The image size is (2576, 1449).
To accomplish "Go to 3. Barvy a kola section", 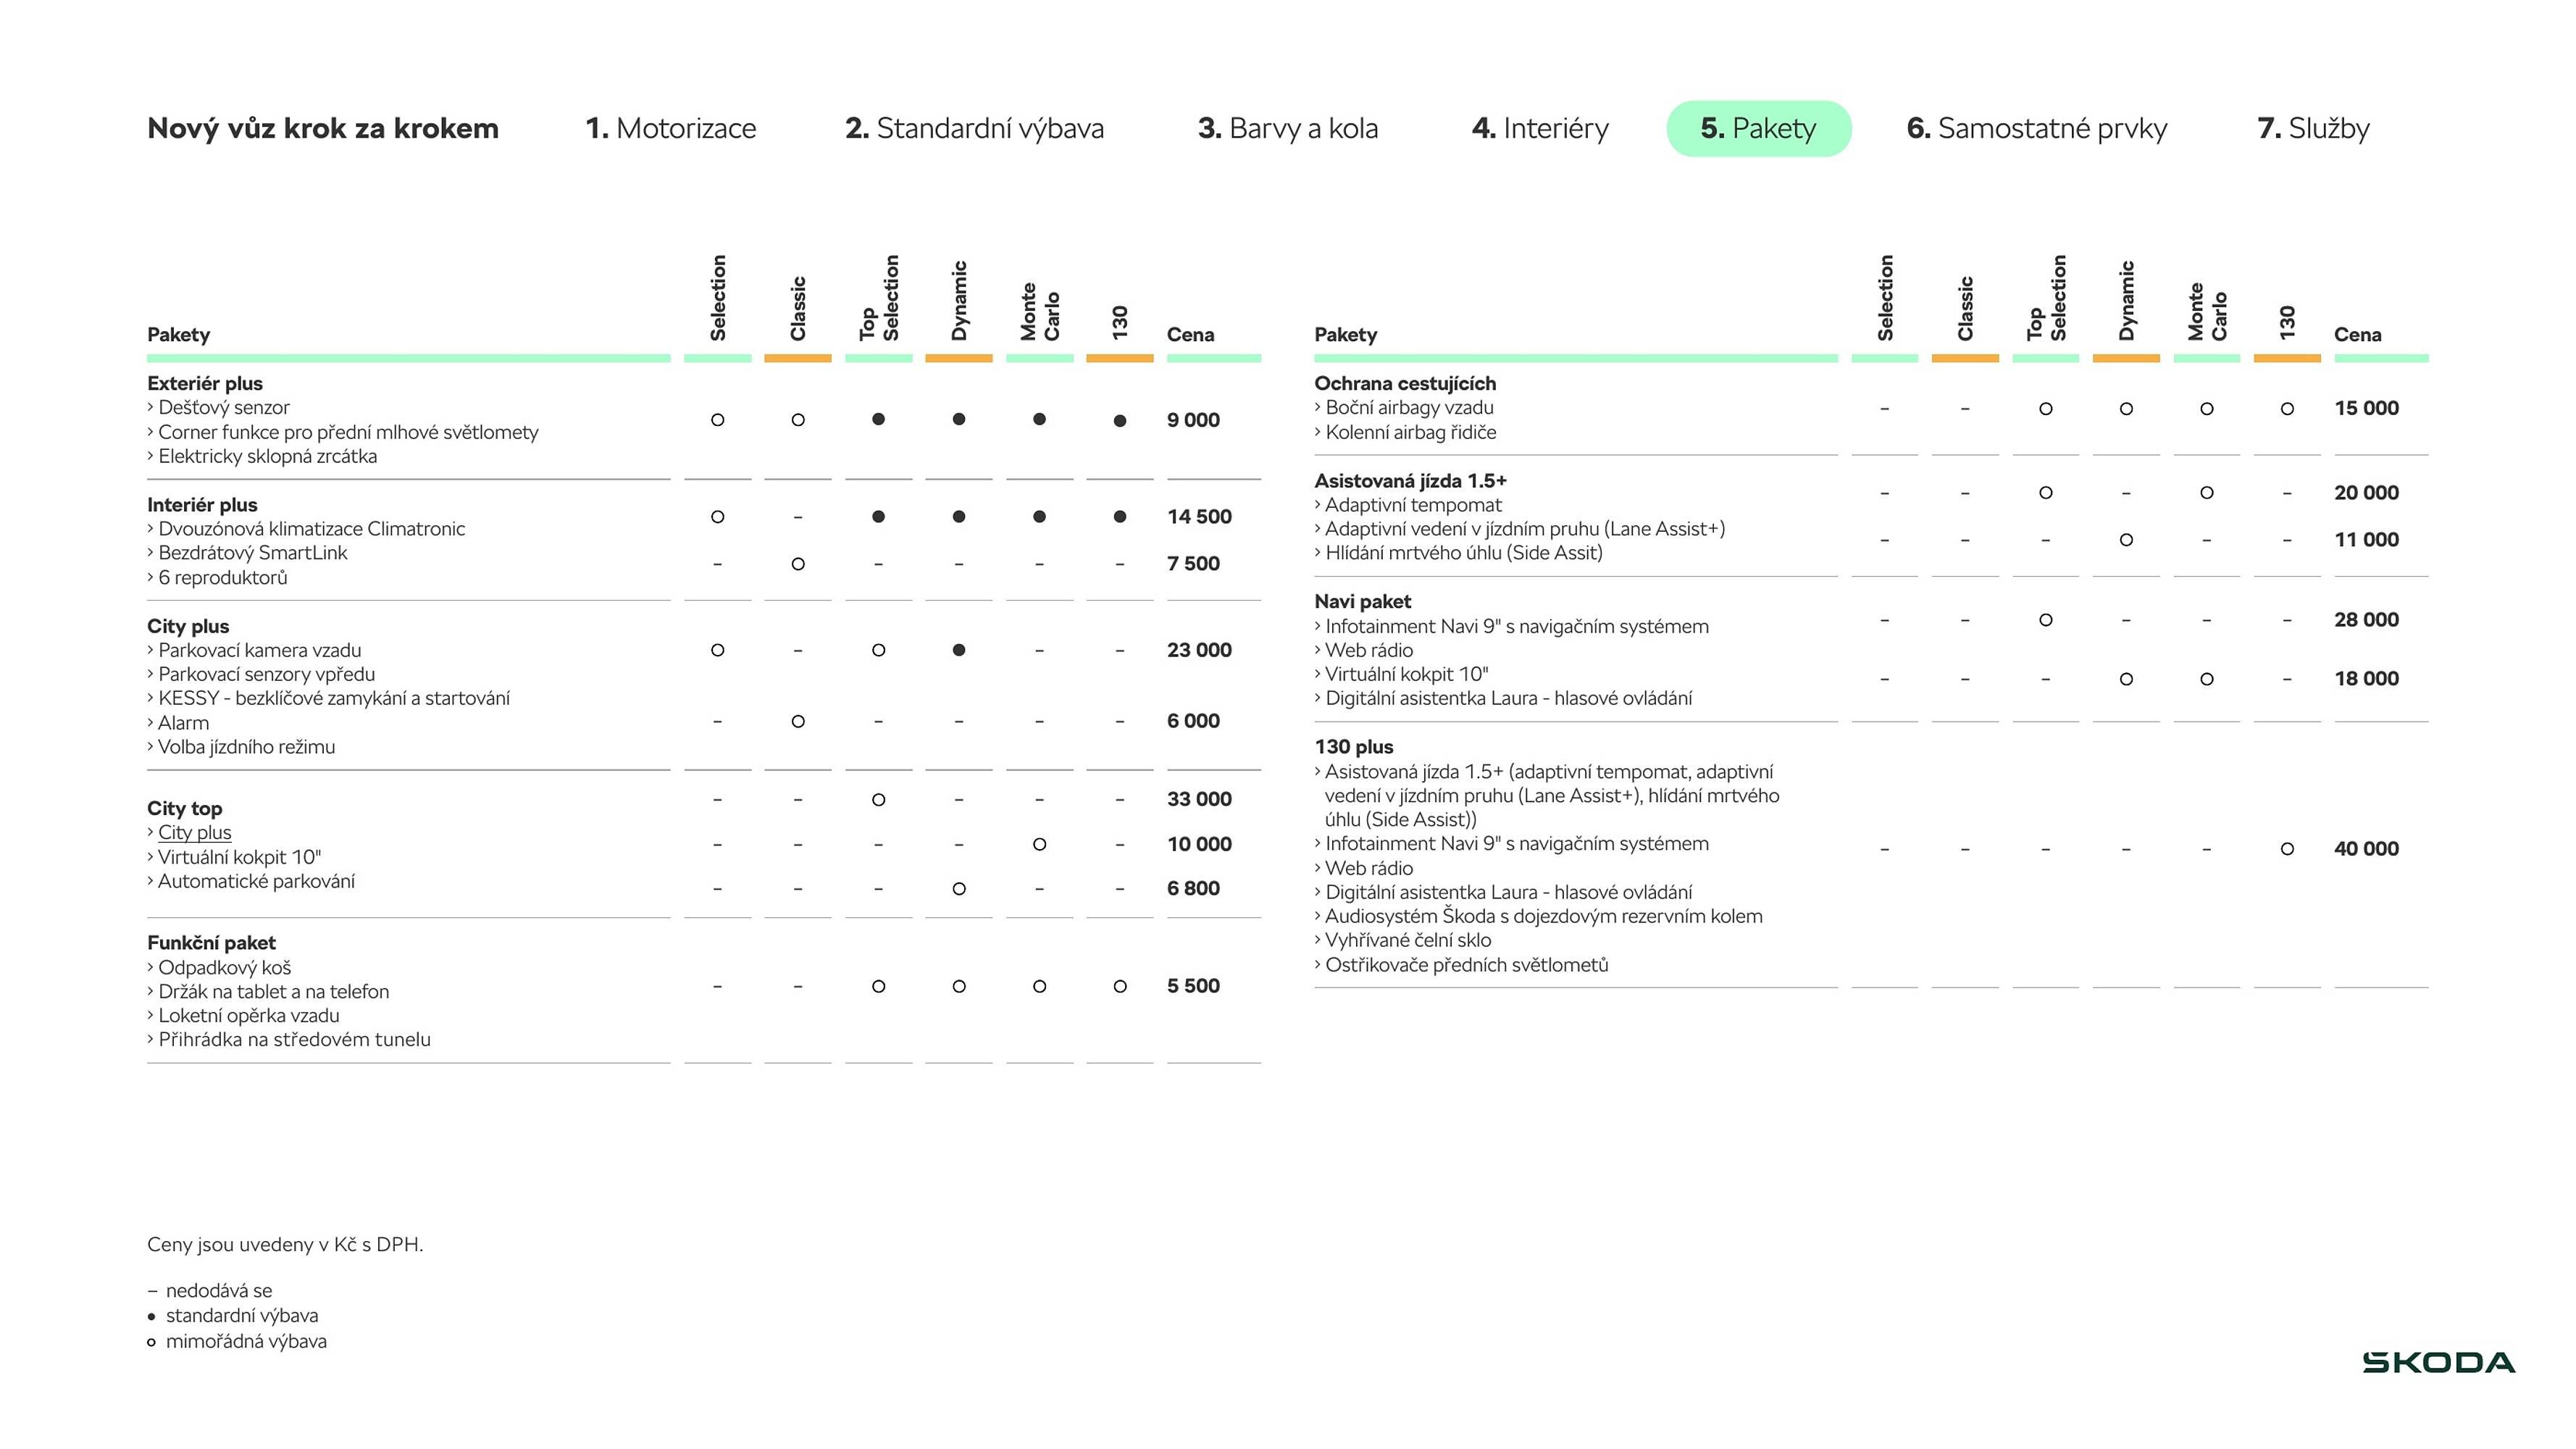I will 1287,128.
